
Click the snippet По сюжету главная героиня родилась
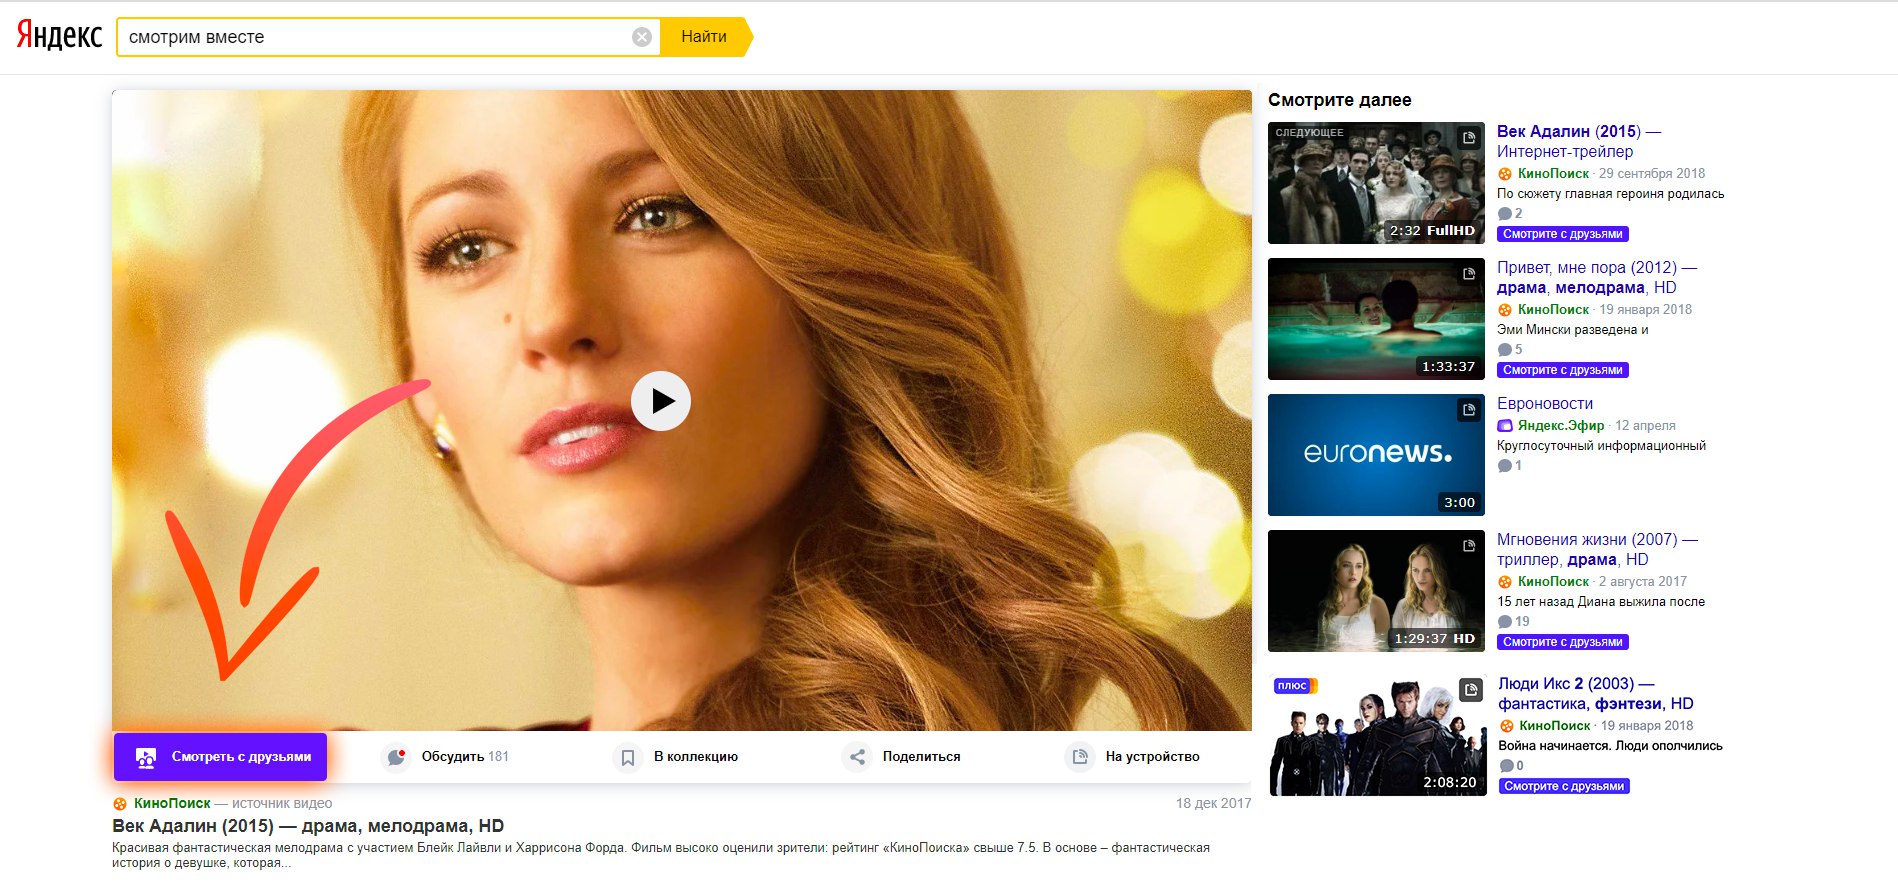coord(1610,194)
